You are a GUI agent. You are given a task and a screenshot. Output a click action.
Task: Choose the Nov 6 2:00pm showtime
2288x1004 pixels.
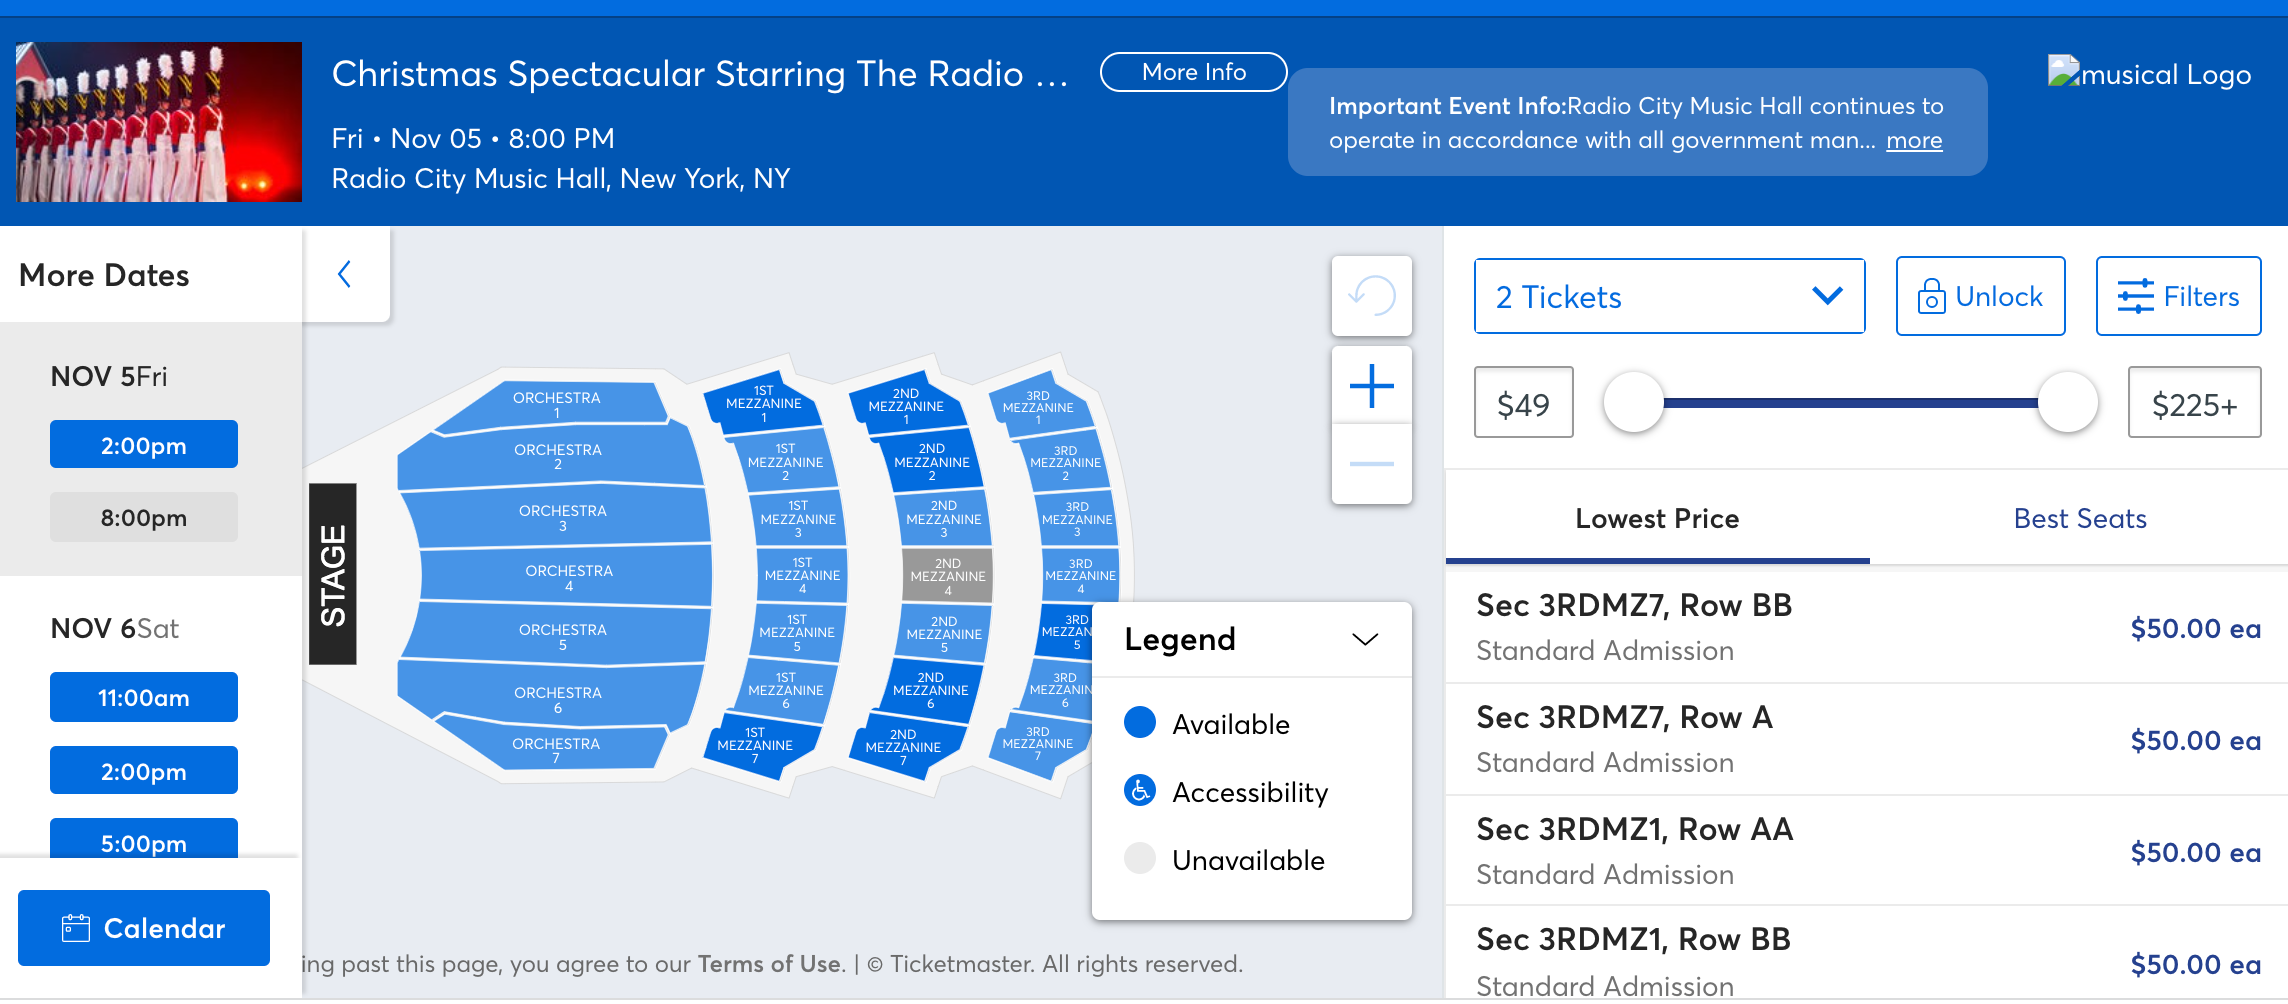(144, 770)
